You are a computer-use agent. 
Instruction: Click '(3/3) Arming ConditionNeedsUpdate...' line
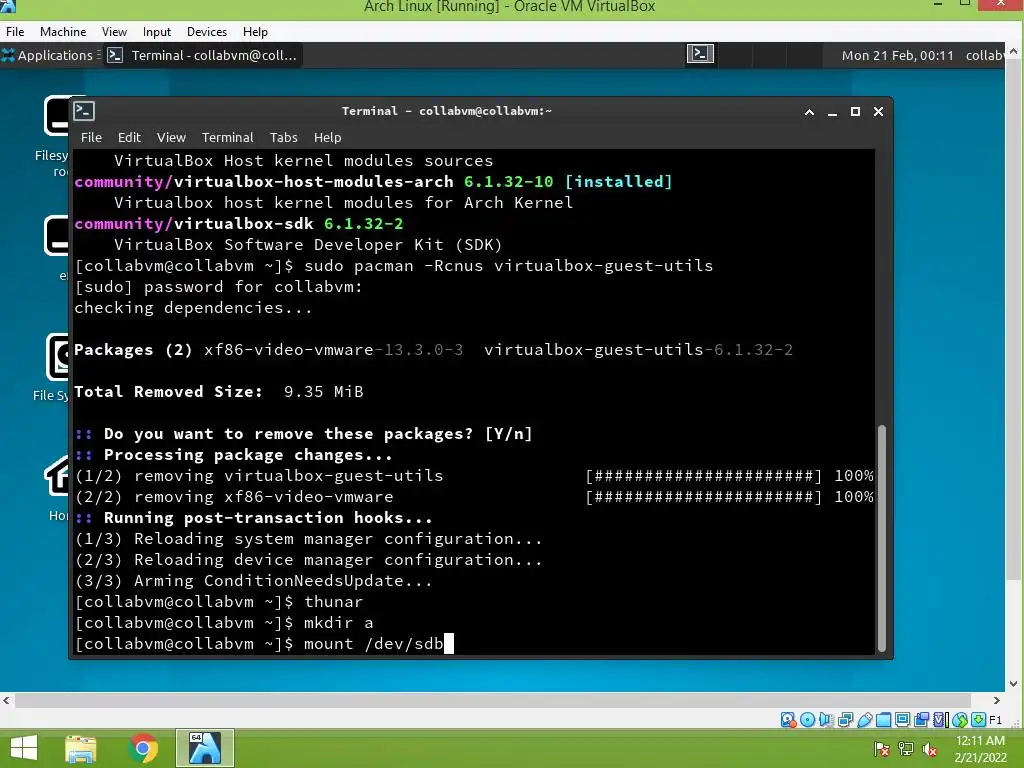coord(254,581)
